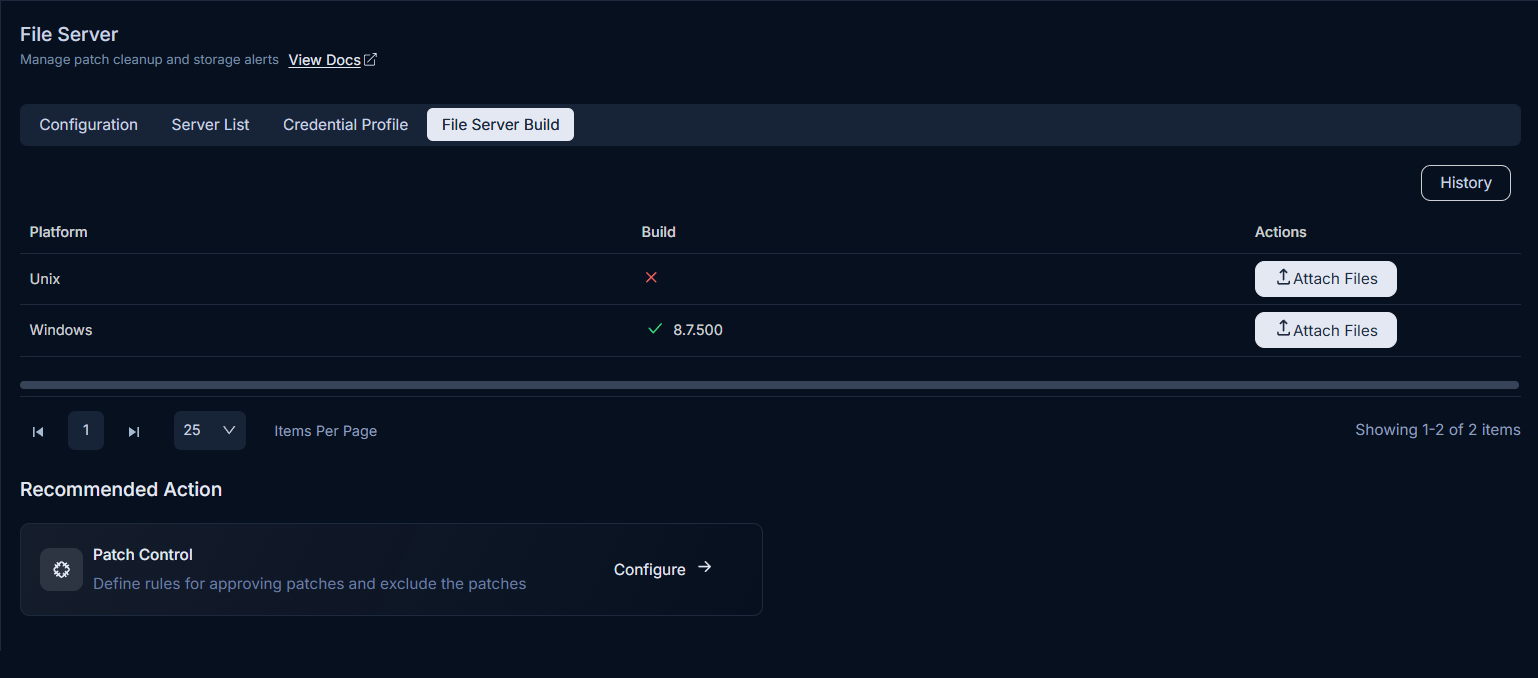Click the red cross build status for Unix
The height and width of the screenshot is (678, 1538).
[651, 277]
